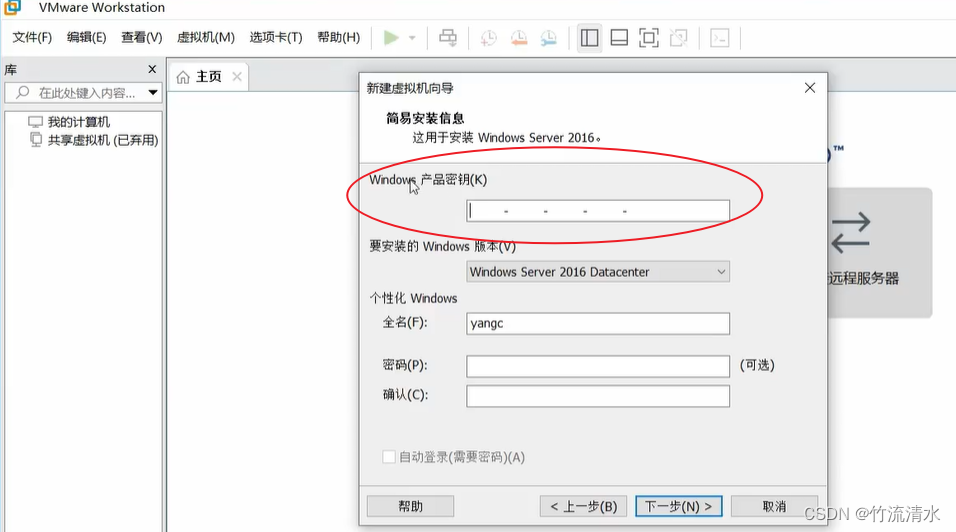Open the 文件(F) menu
956x532 pixels.
32,37
